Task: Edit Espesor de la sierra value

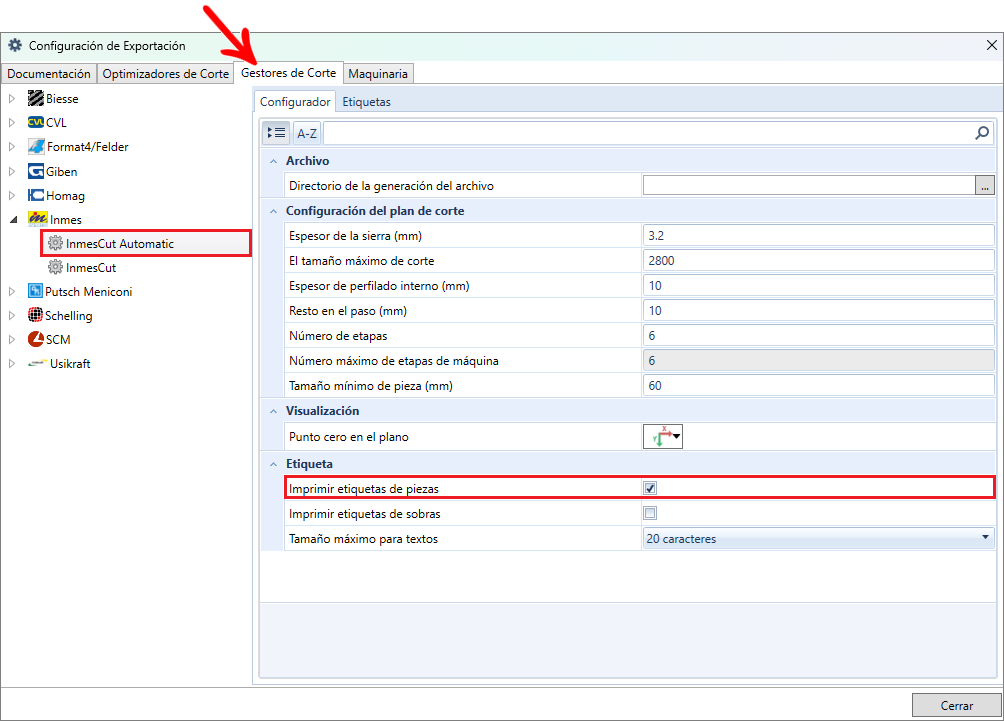Action: tap(818, 236)
